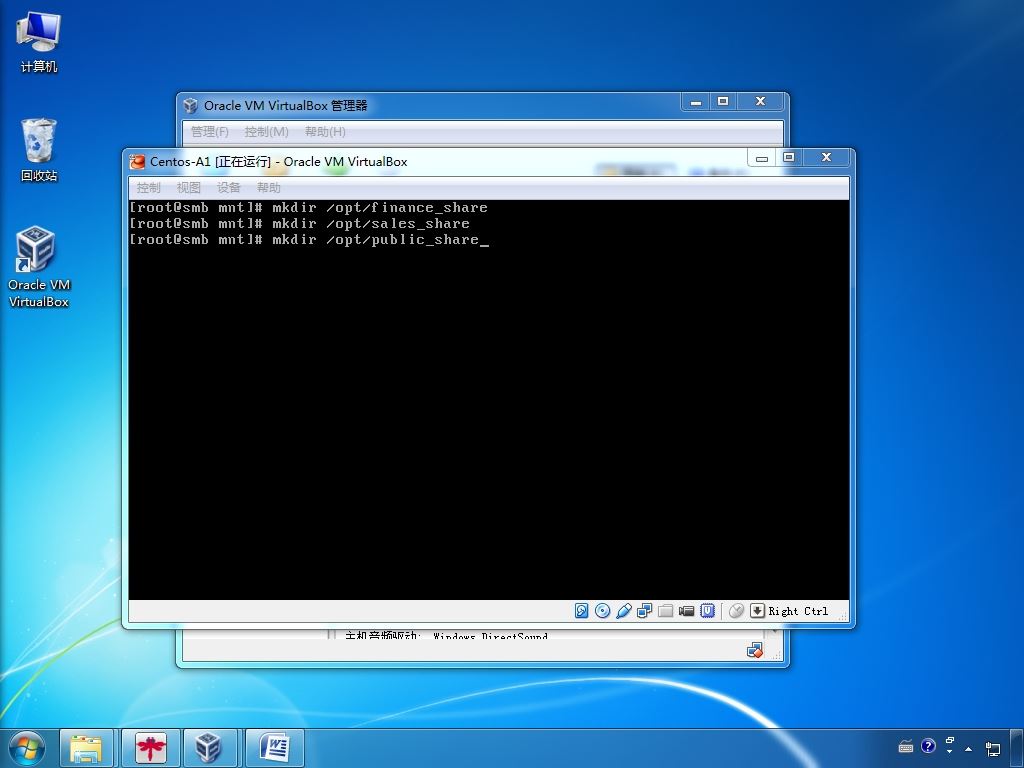Open the USB devices status icon
This screenshot has width=1024, height=768.
[624, 611]
